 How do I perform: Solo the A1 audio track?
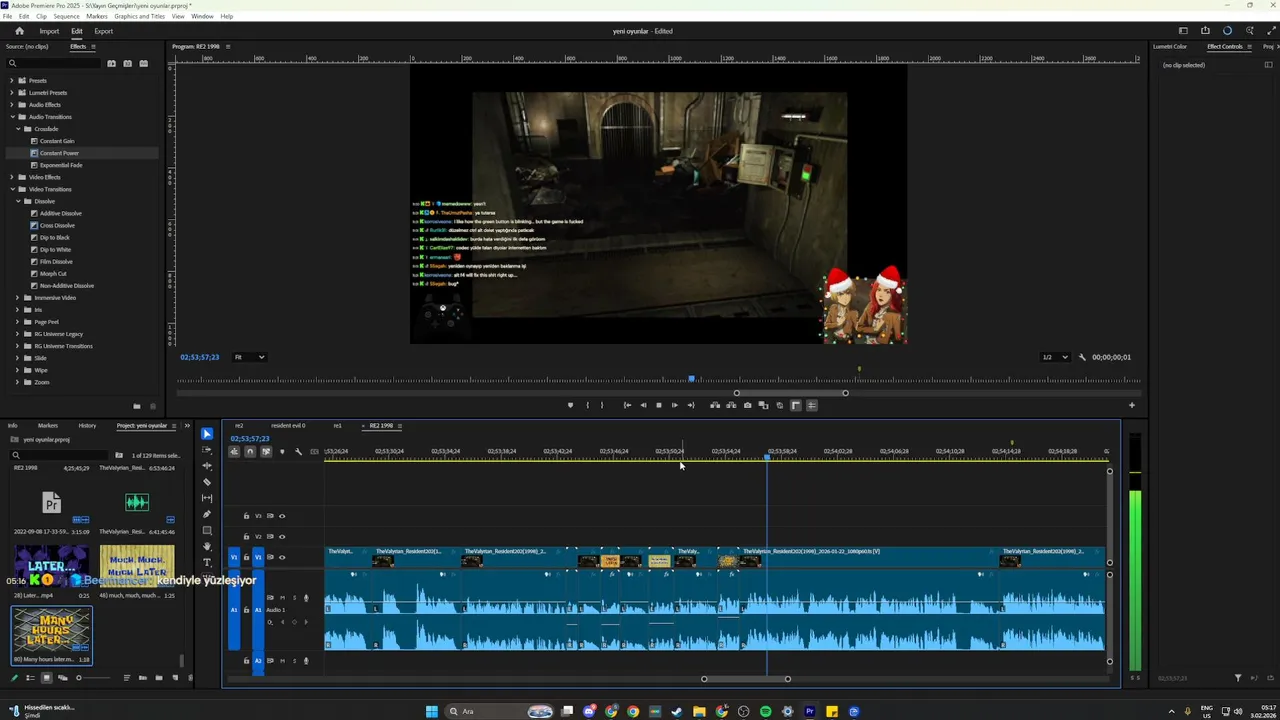[294, 598]
